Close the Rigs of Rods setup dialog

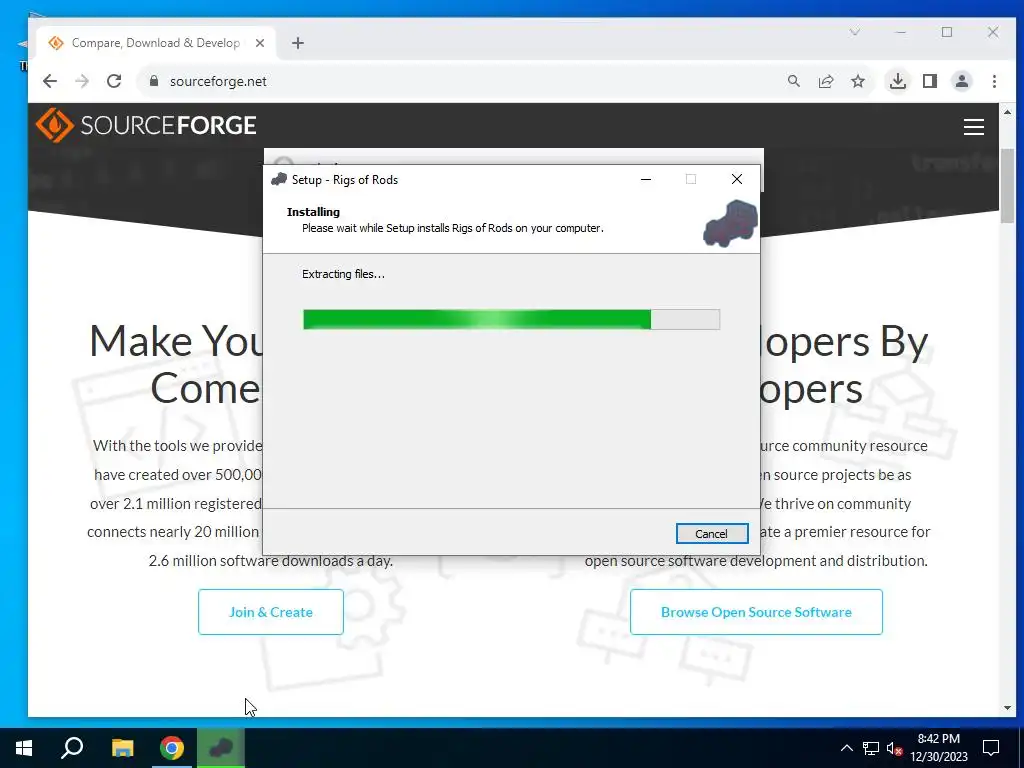point(737,179)
